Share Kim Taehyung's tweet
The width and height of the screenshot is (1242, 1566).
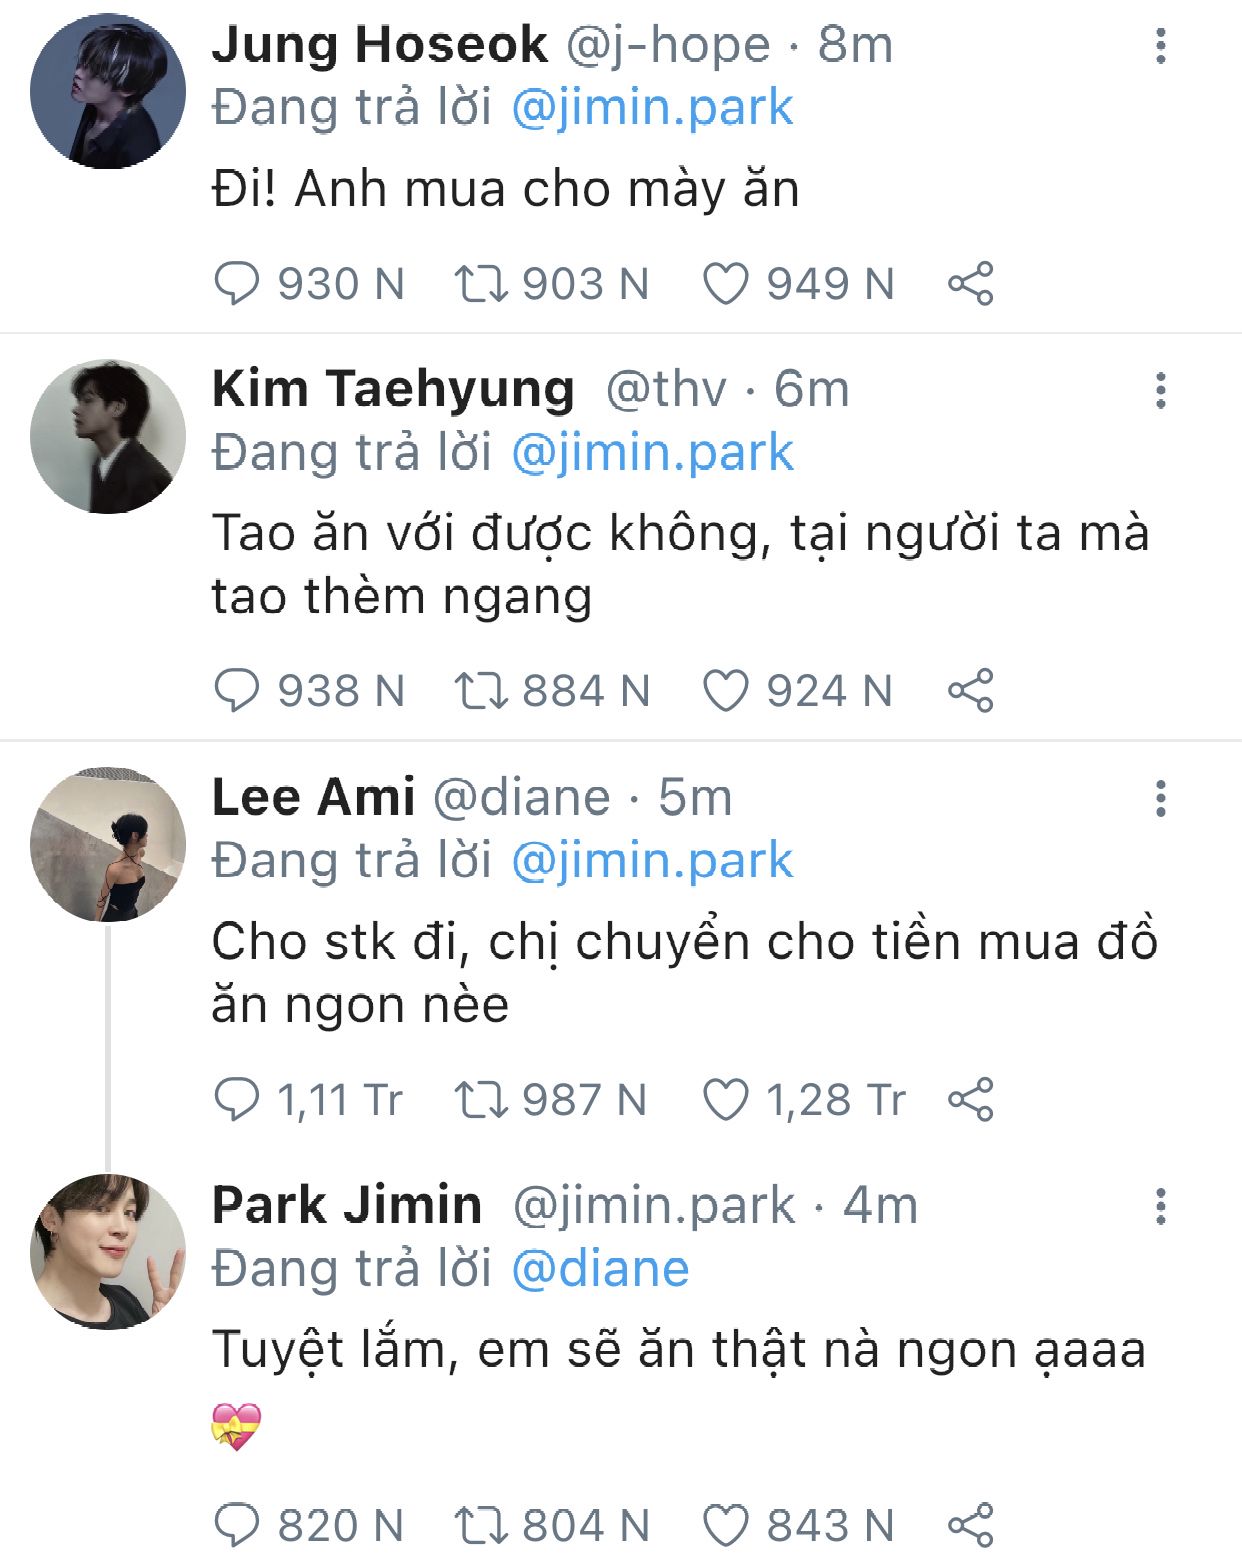[x=970, y=691]
